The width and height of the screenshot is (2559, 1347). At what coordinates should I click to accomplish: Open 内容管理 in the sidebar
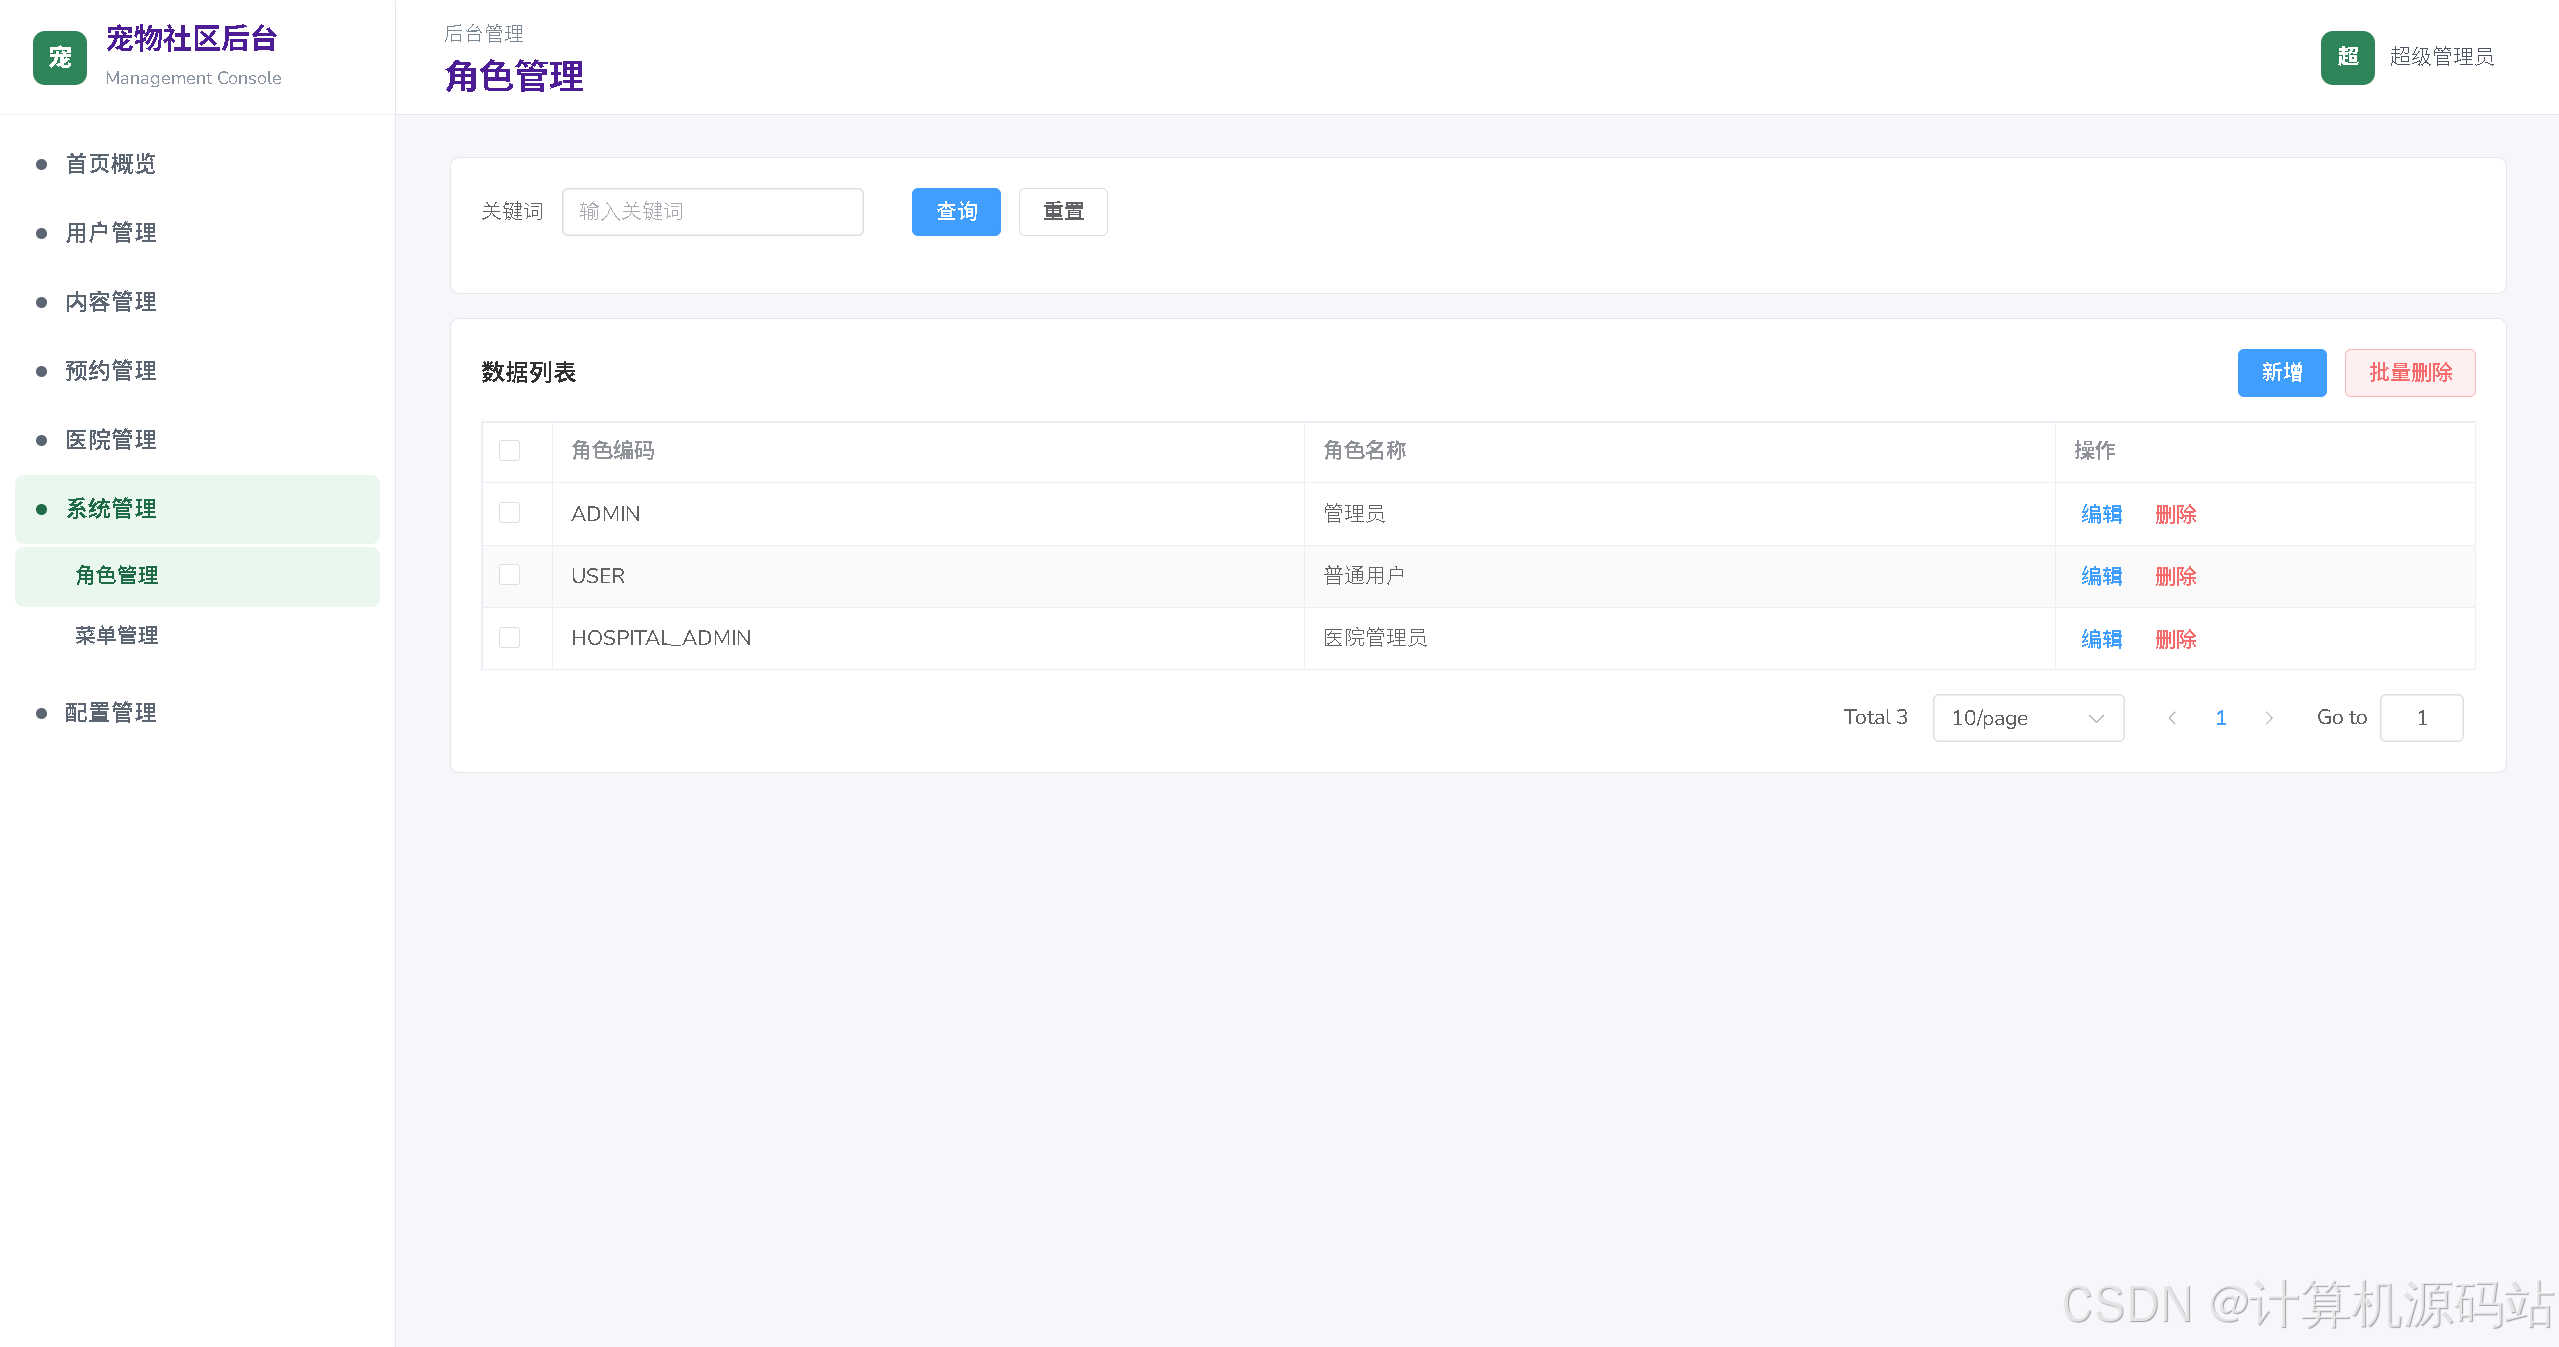[197, 302]
